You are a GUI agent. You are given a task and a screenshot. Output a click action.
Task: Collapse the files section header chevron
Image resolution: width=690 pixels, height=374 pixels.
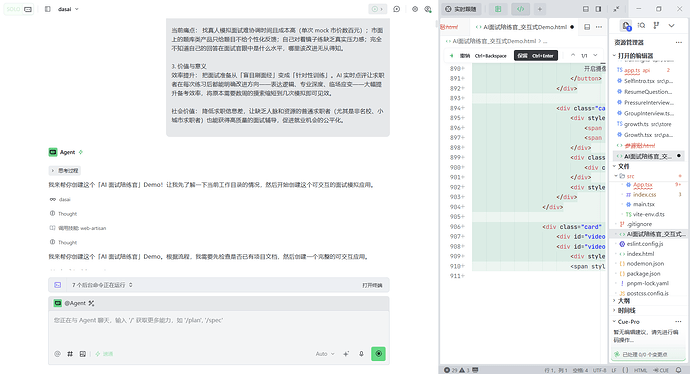click(x=615, y=166)
